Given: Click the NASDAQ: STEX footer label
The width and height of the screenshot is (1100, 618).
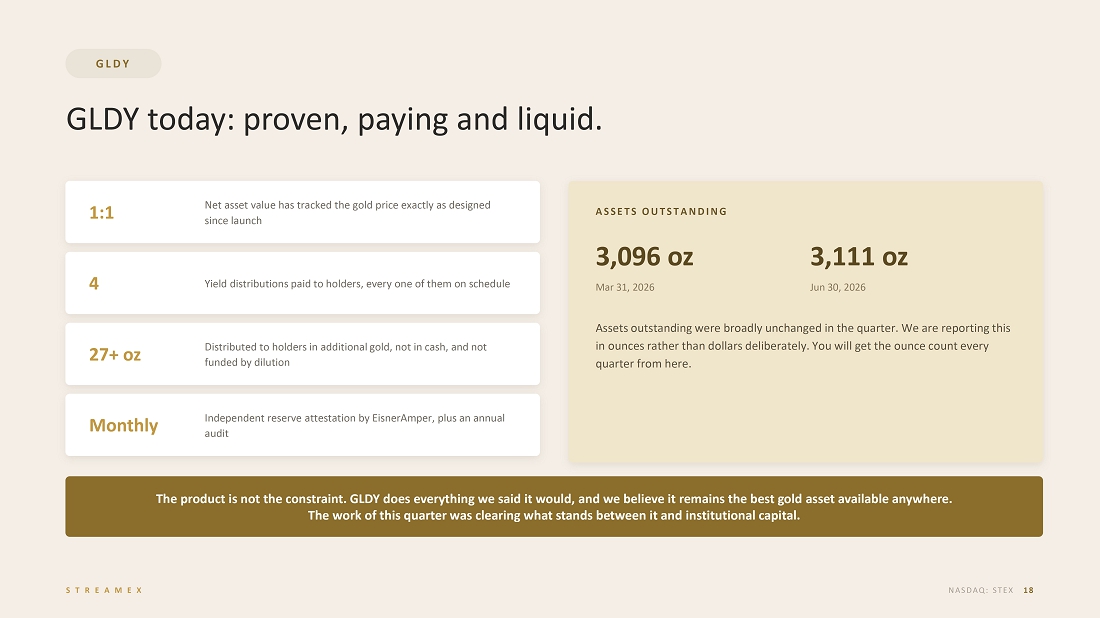Looking at the screenshot, I should point(981,590).
